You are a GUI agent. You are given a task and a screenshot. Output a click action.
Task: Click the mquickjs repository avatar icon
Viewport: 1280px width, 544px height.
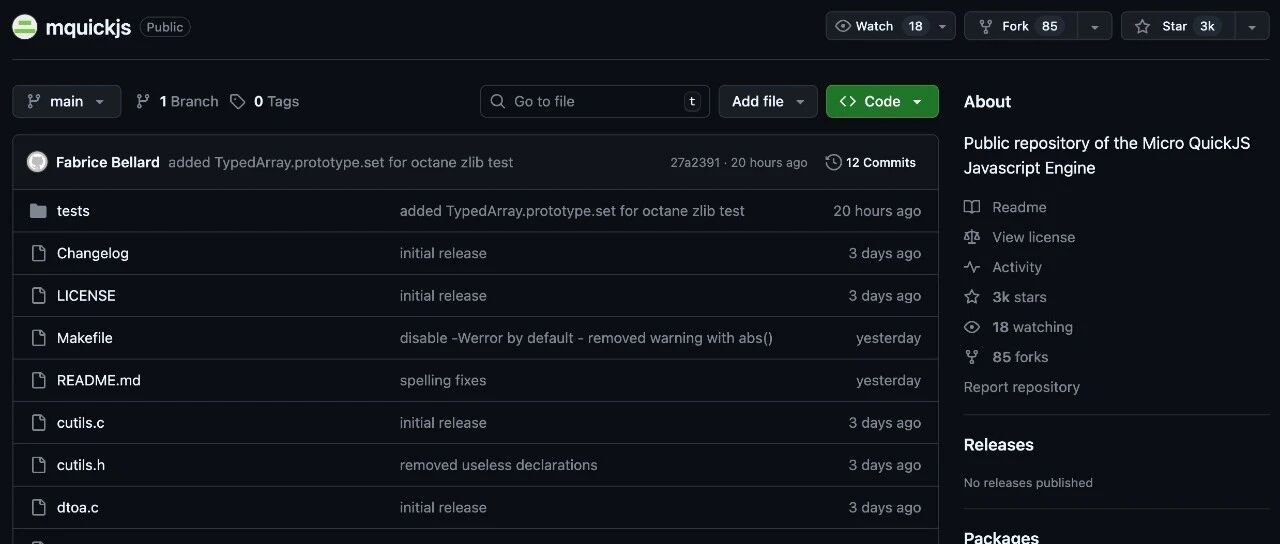pyautogui.click(x=25, y=27)
